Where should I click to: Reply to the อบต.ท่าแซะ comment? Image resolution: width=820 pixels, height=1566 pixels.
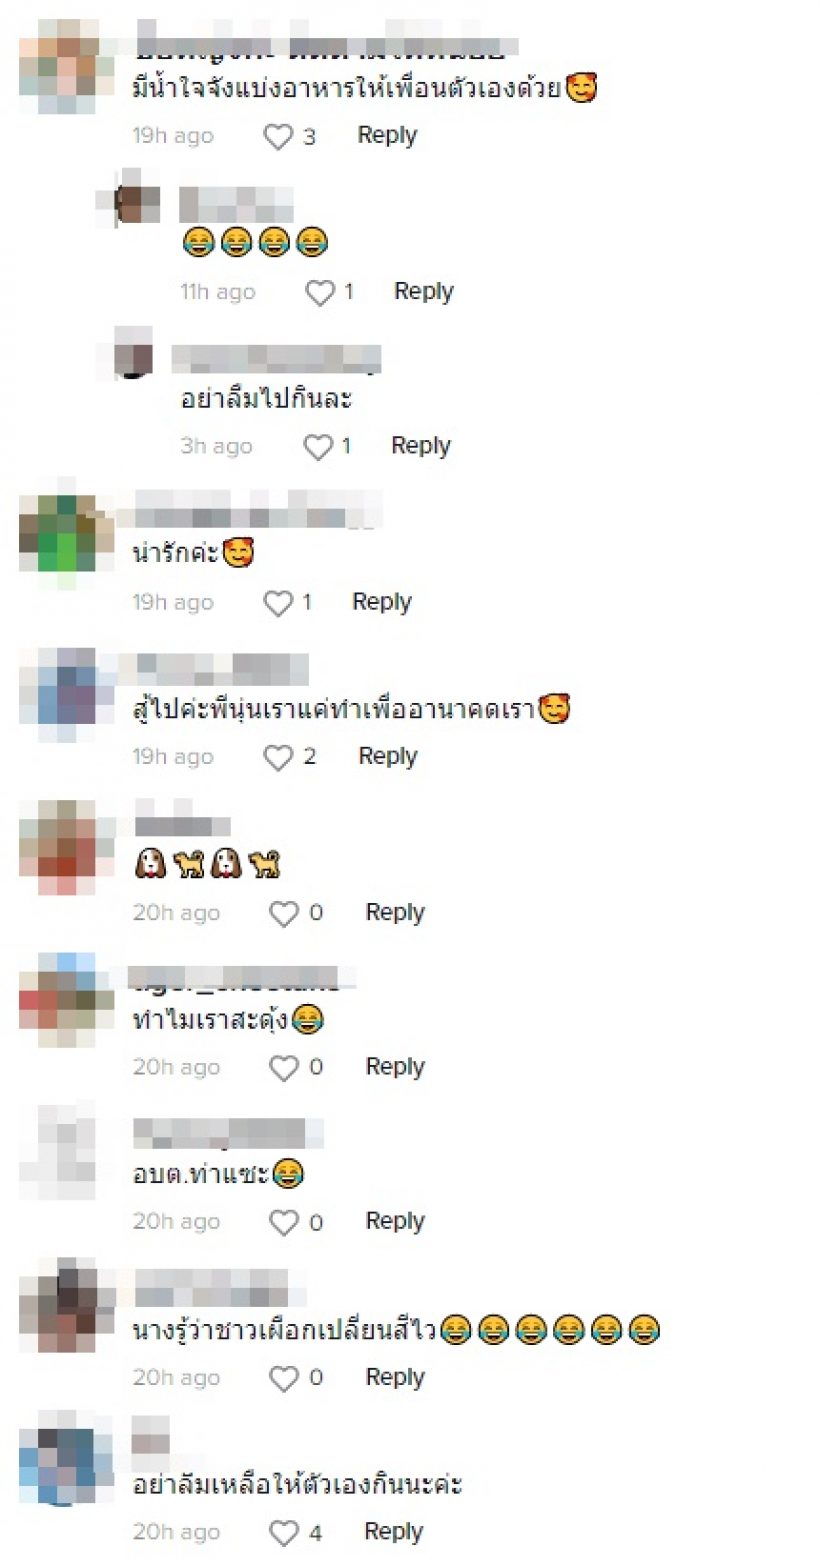click(x=395, y=1221)
